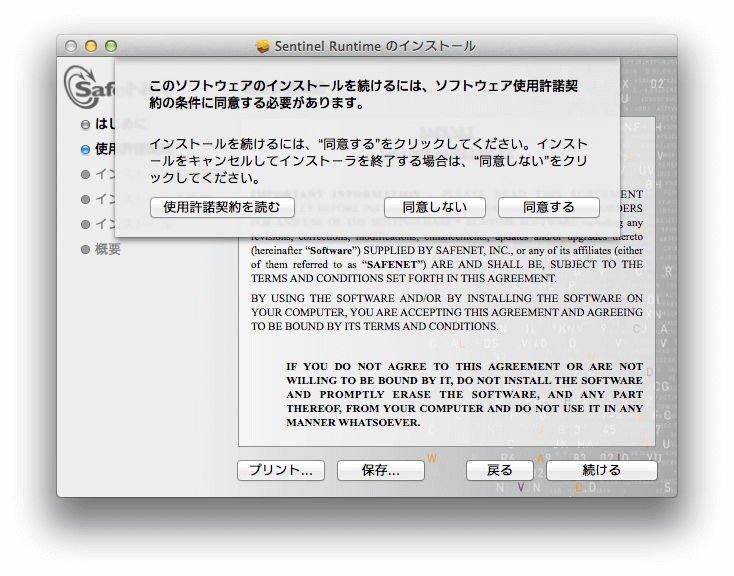734x576 pixels.
Task: Click the 続ける continue button
Action: click(602, 470)
